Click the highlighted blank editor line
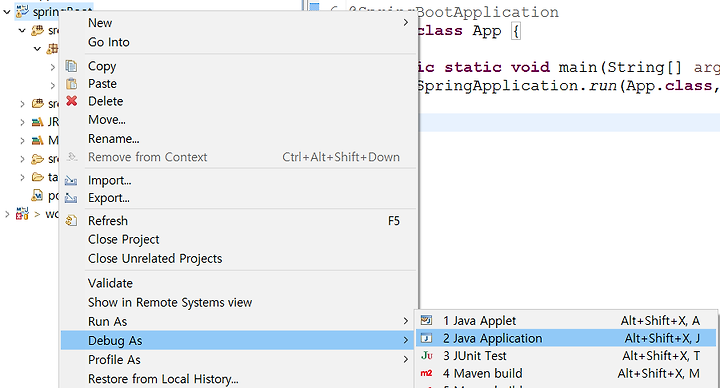The image size is (720, 388). tap(569, 123)
